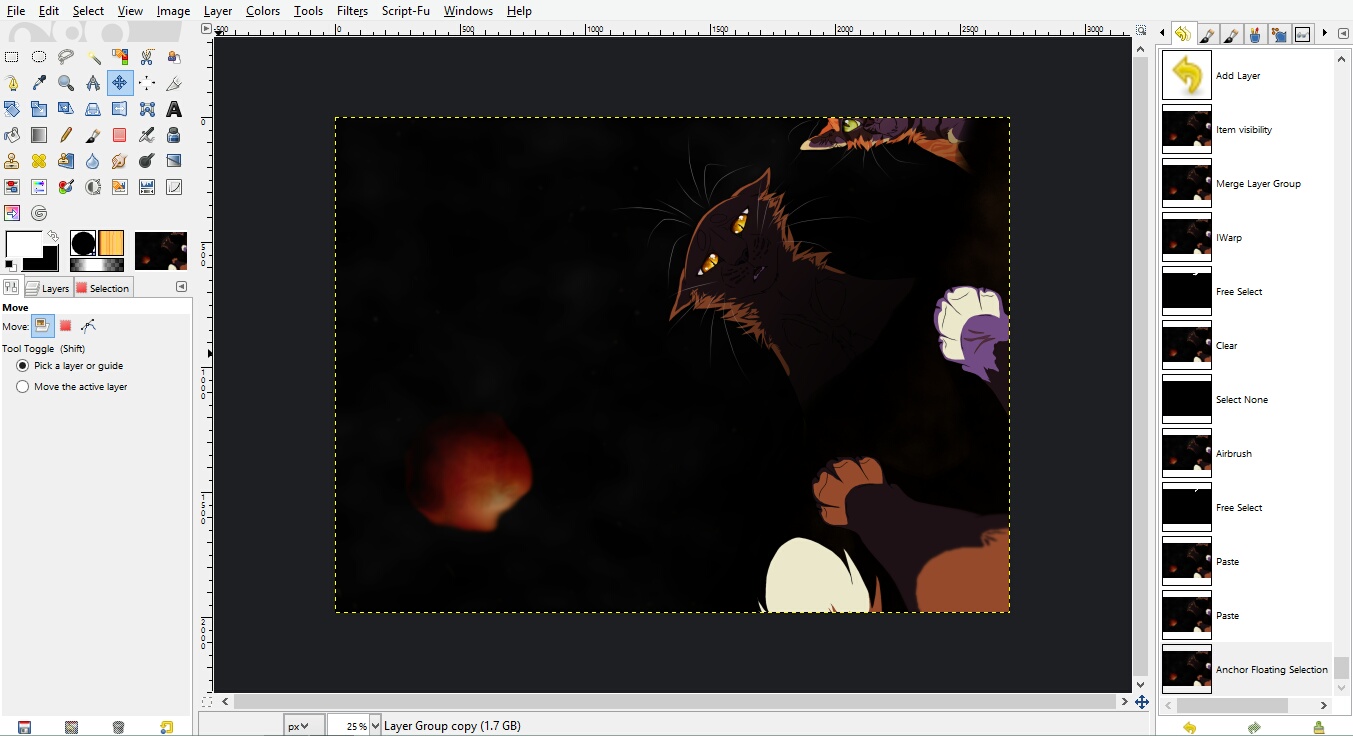Set Move mode to layer
This screenshot has height=736, width=1353.
point(42,326)
